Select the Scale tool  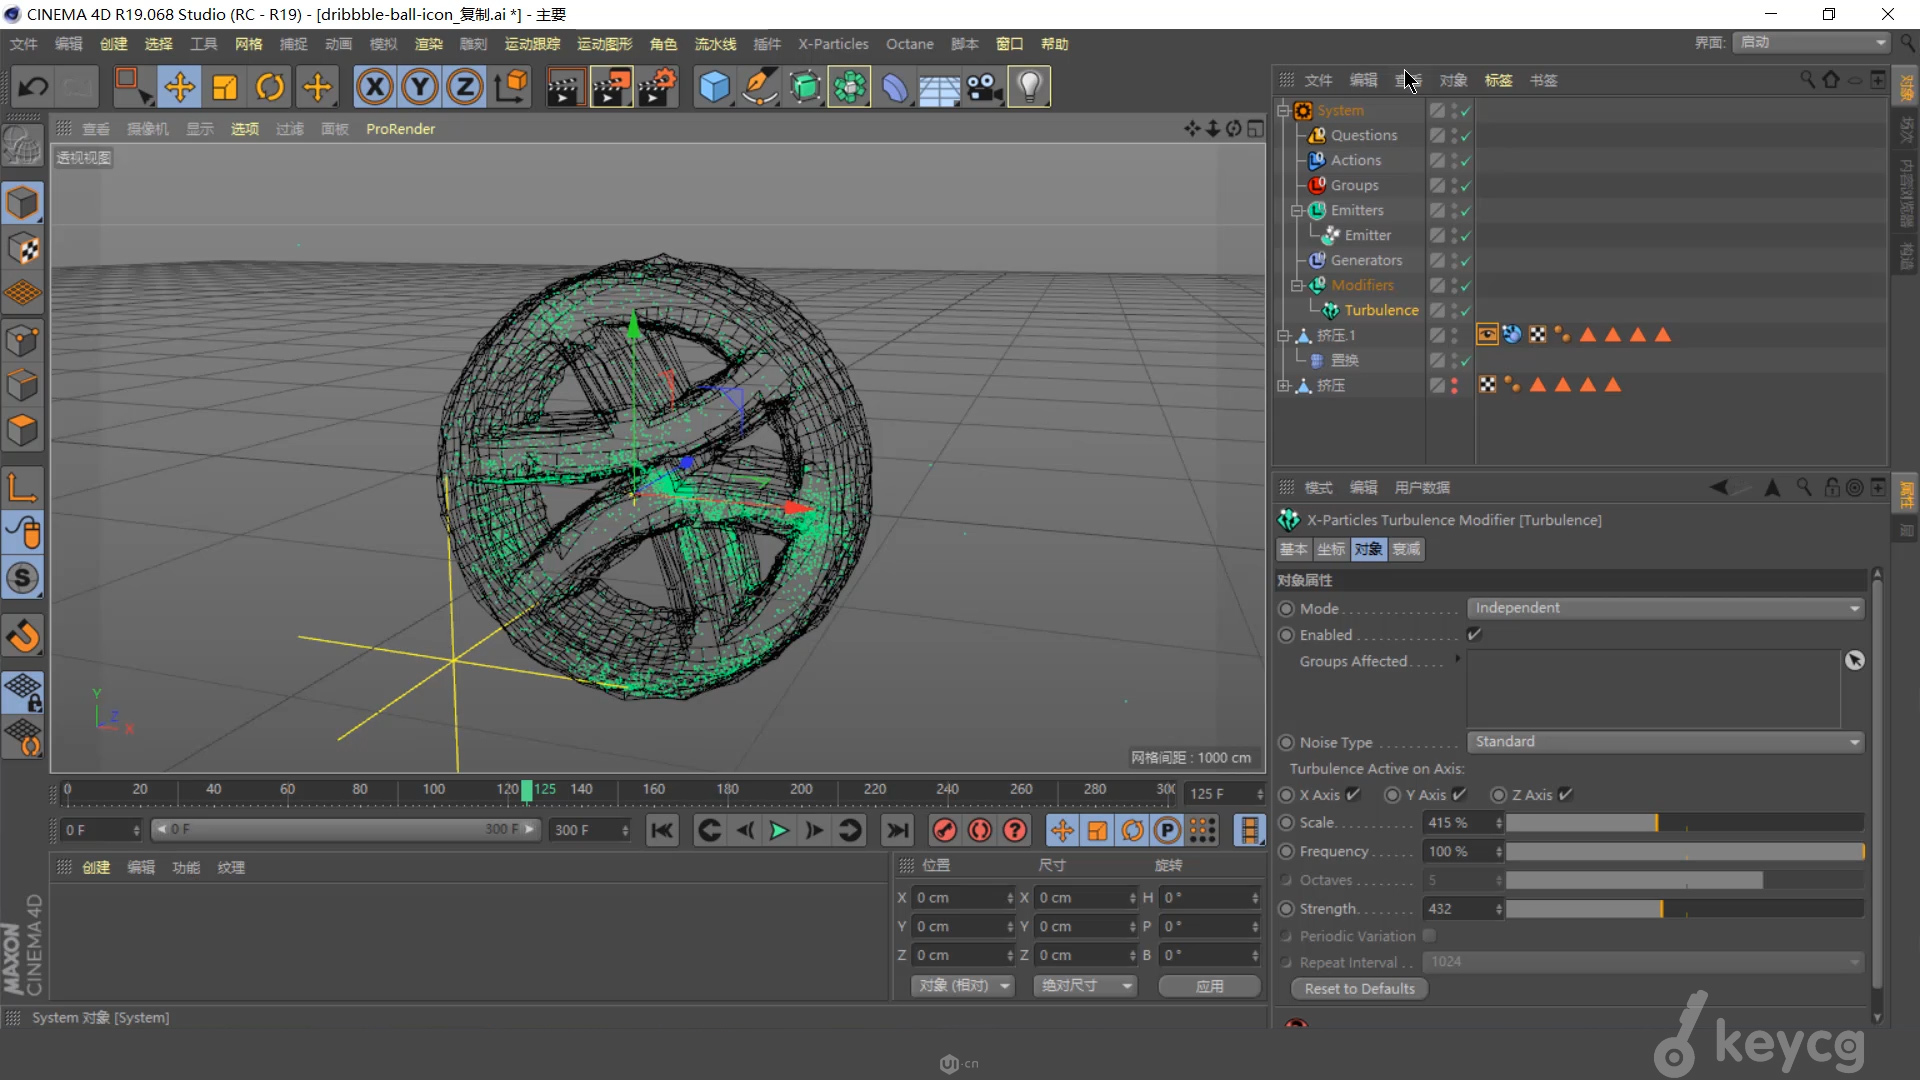coord(225,87)
